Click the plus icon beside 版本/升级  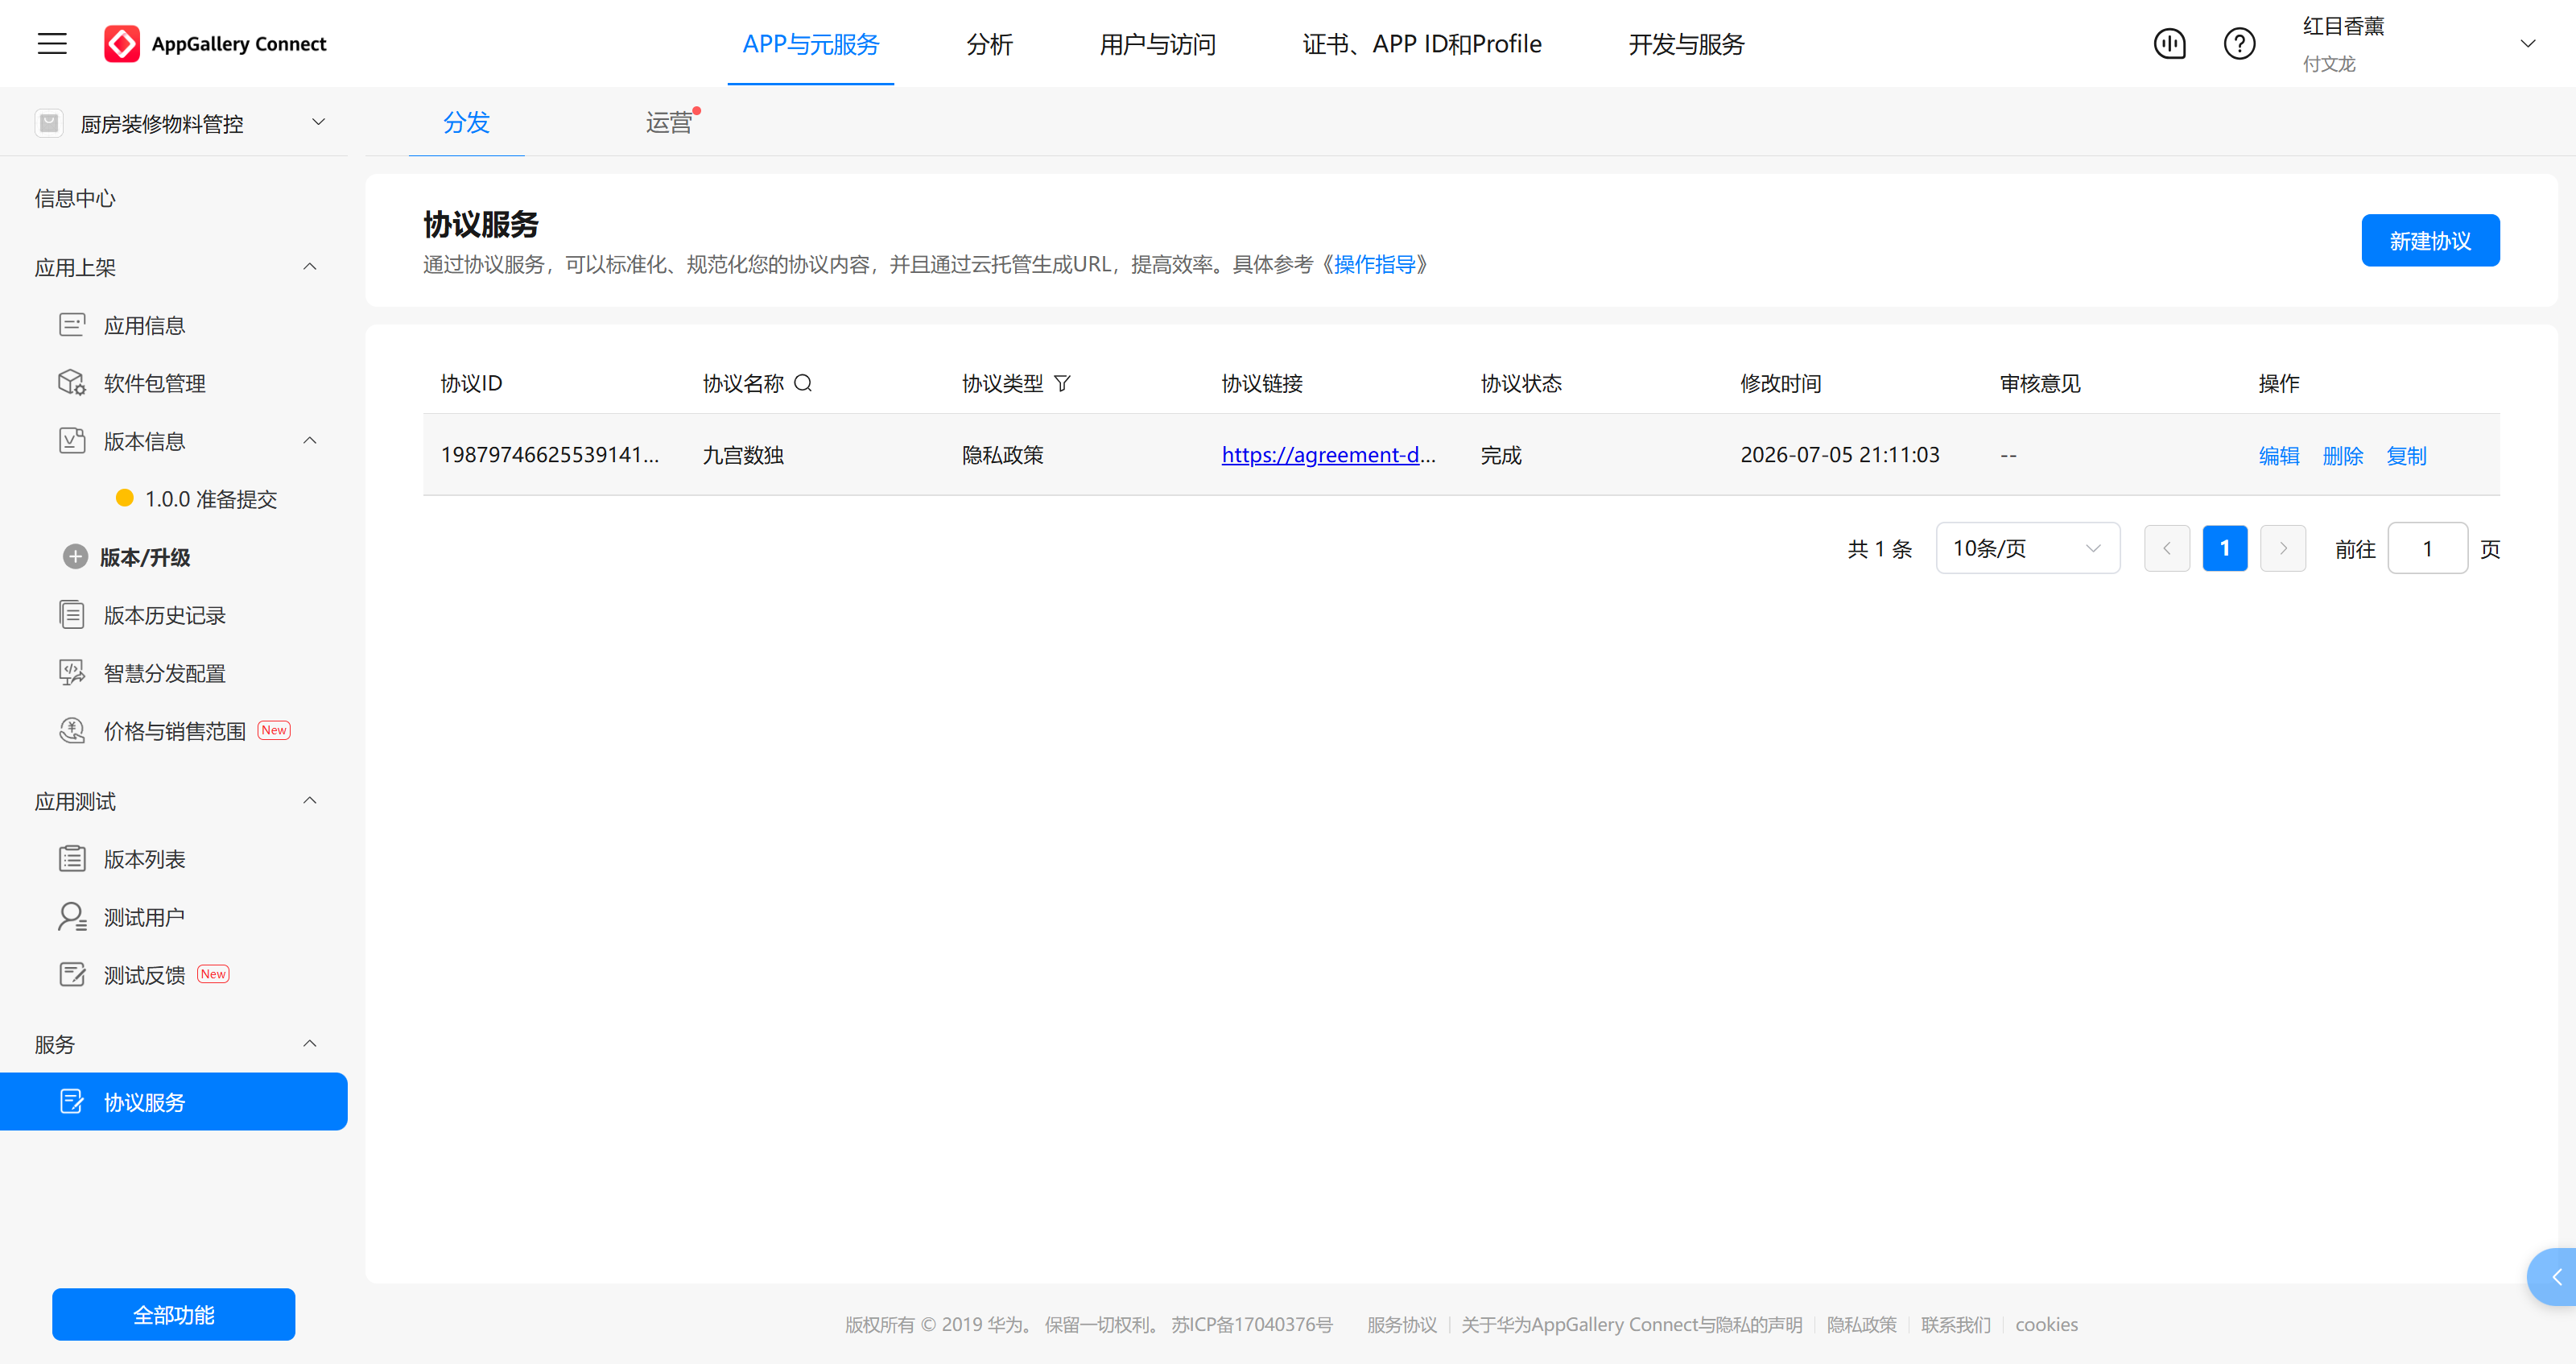click(x=76, y=556)
